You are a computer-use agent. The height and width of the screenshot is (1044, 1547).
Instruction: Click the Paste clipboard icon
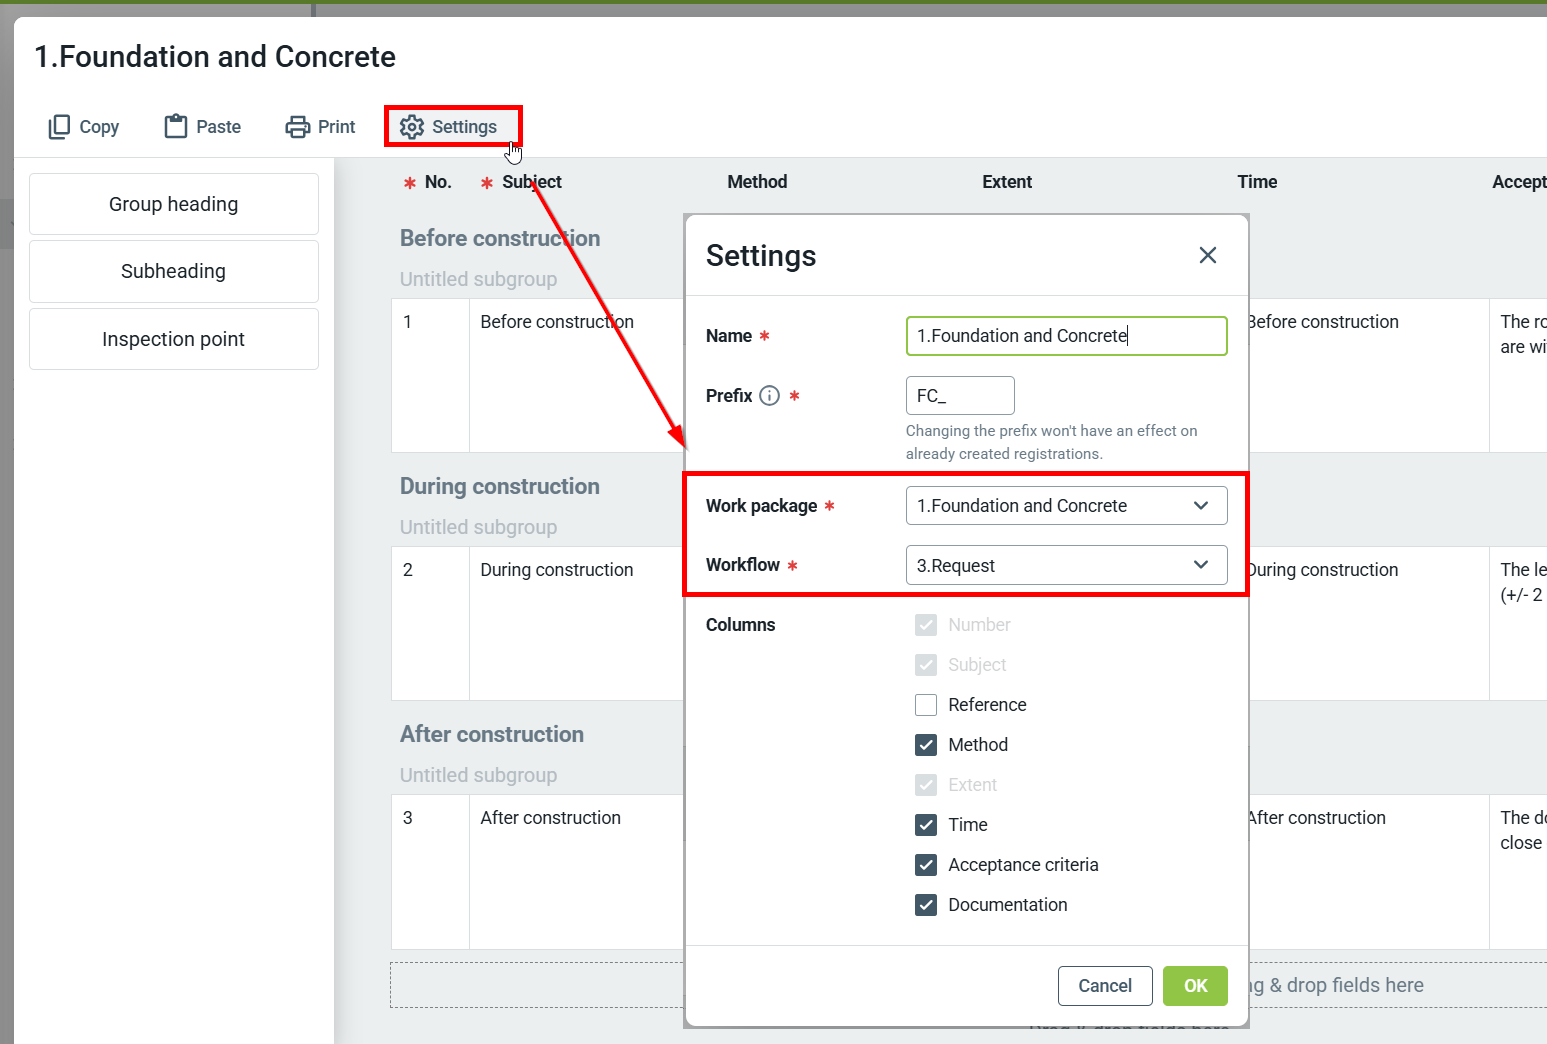pos(176,127)
